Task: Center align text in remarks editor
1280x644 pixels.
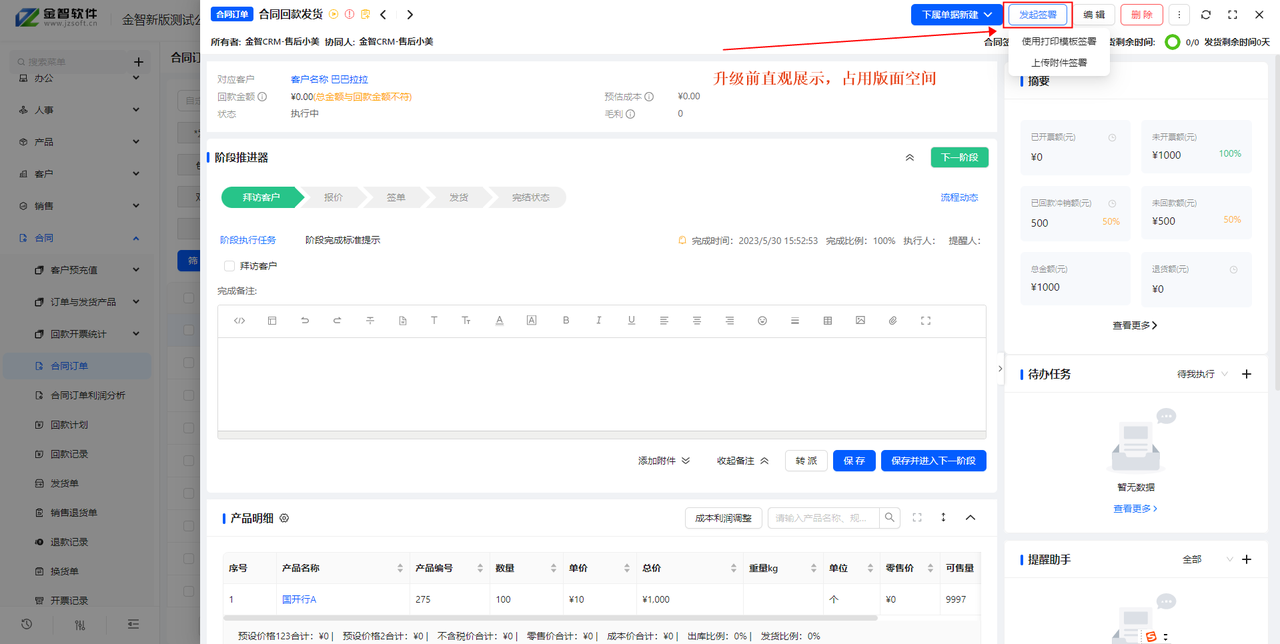Action: [697, 320]
